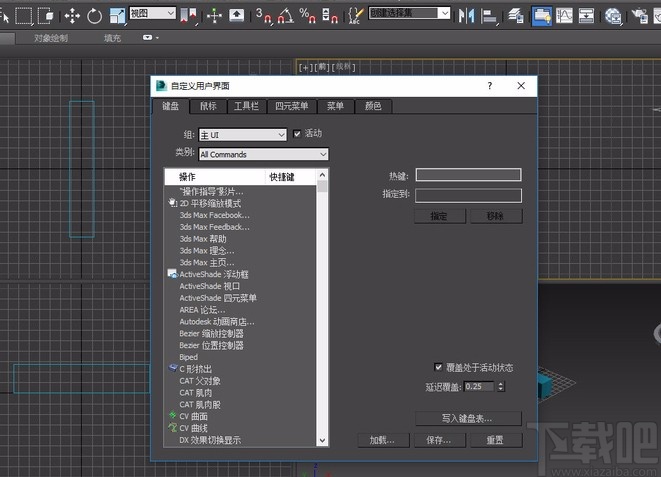Activate the Select and Rotate tool

[94, 16]
